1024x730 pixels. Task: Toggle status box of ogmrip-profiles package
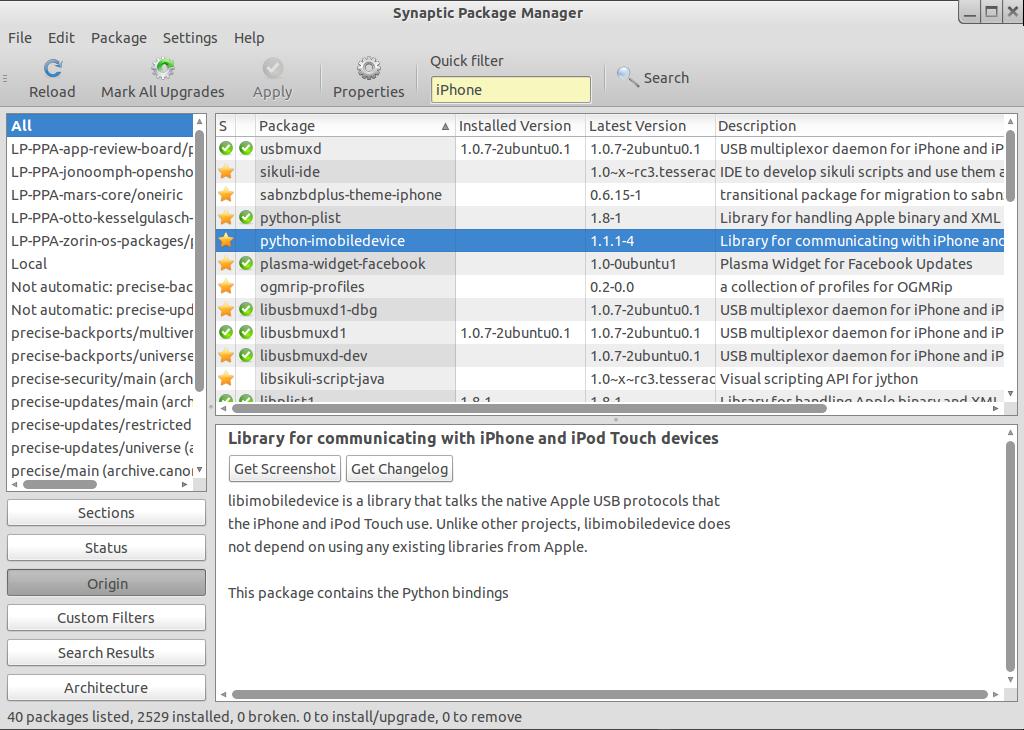(226, 287)
